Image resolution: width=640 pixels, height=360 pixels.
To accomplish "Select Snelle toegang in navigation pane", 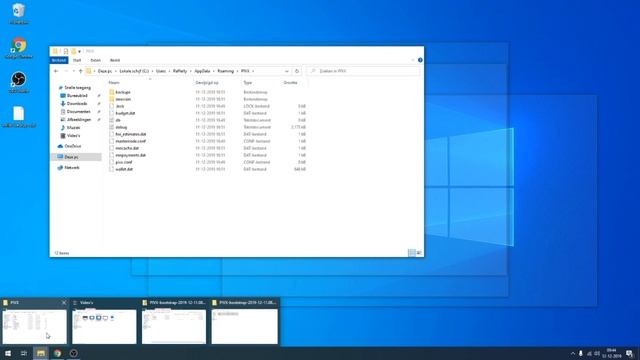I will pyautogui.click(x=78, y=87).
